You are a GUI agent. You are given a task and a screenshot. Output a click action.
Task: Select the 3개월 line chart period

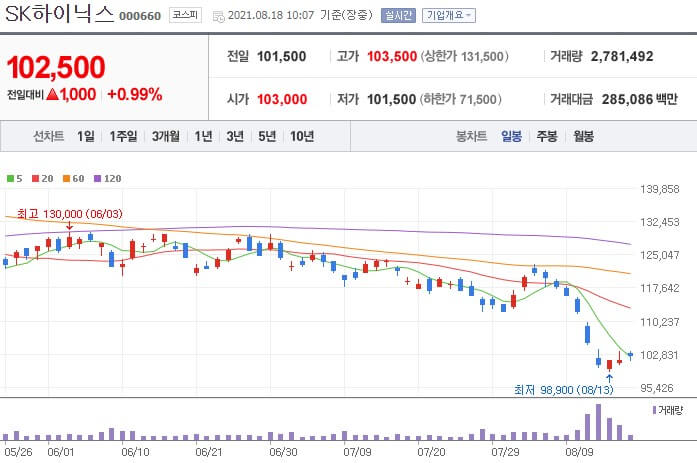tap(165, 136)
